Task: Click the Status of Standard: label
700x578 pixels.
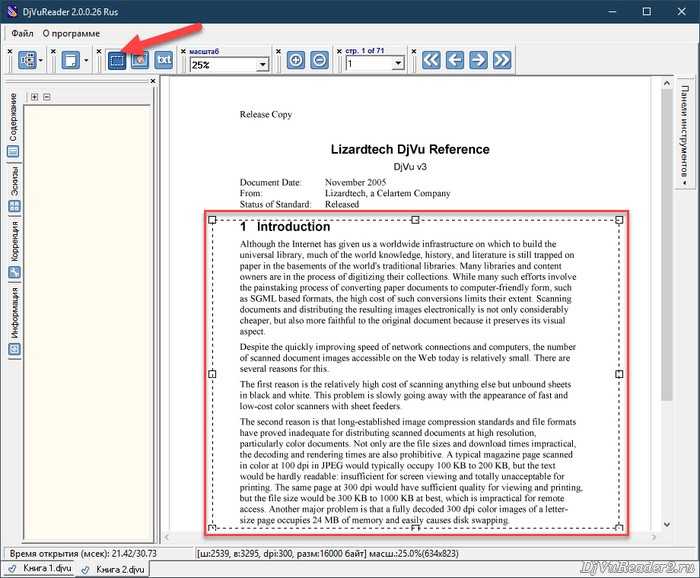Action: point(275,204)
